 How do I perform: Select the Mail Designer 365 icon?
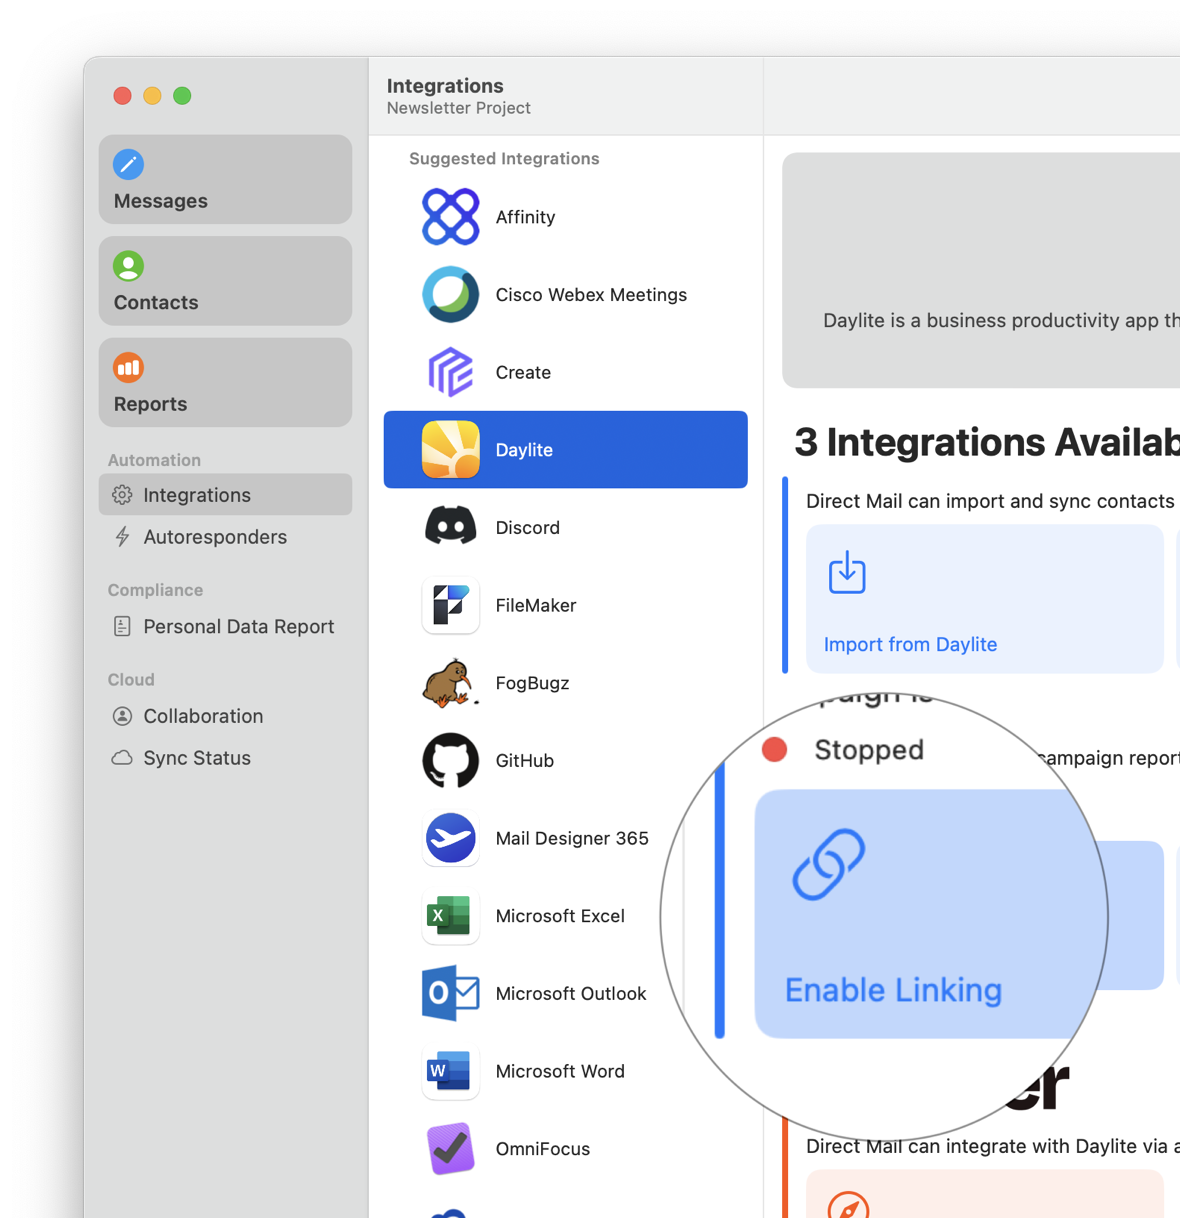(451, 838)
